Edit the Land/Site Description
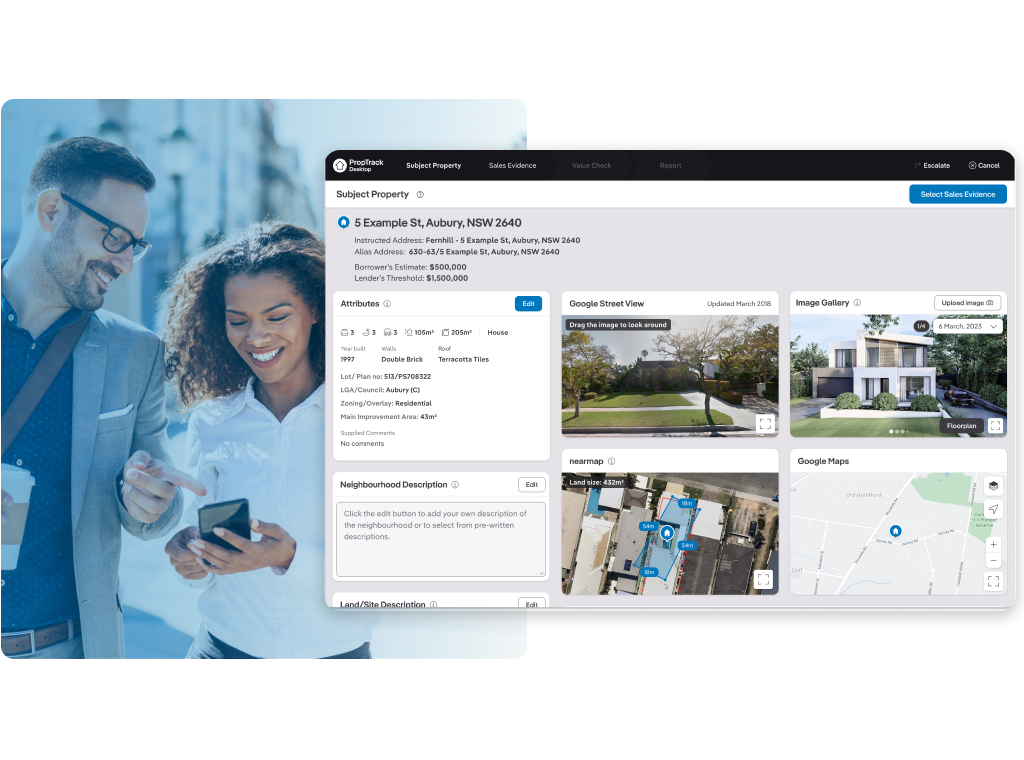This screenshot has height=760, width=1024. click(532, 604)
